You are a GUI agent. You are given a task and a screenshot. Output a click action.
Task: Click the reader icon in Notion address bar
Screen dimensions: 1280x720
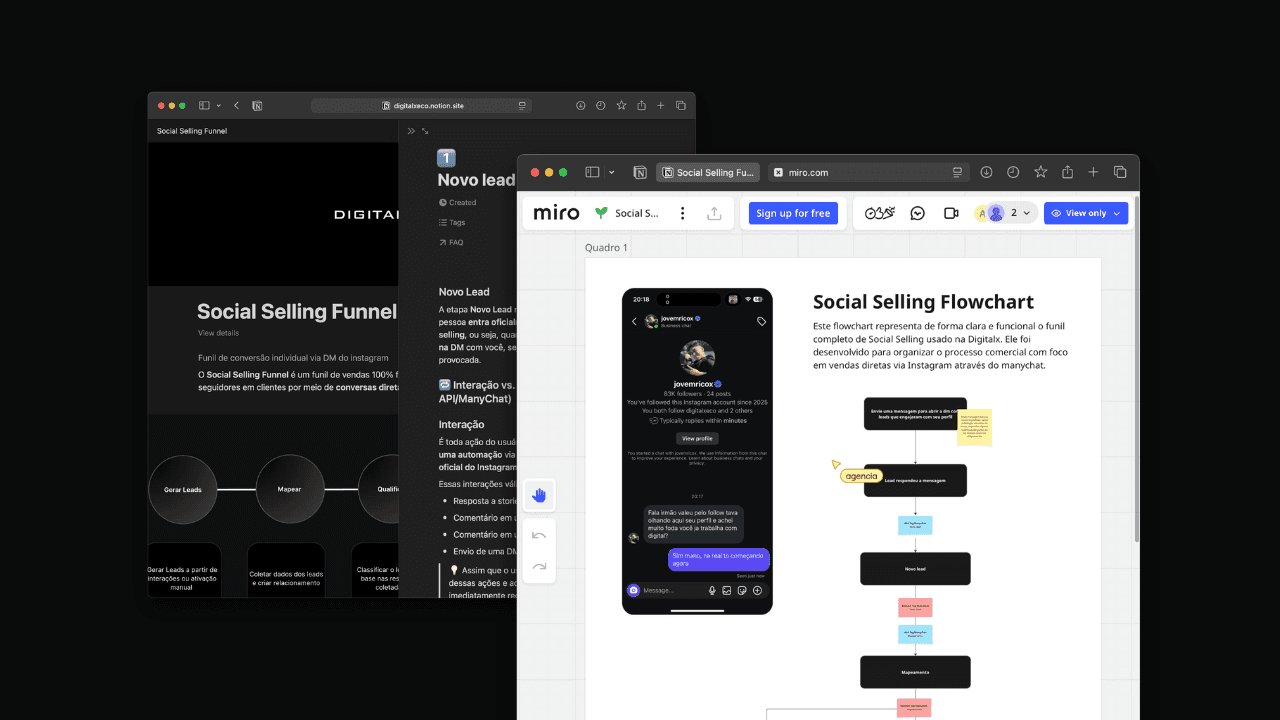(x=522, y=105)
